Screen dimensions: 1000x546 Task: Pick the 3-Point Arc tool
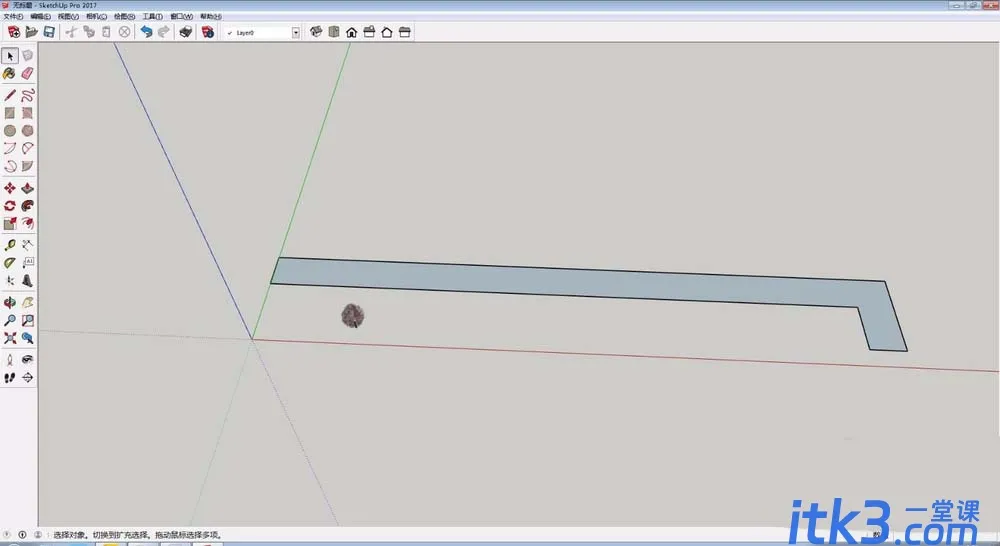pyautogui.click(x=10, y=166)
